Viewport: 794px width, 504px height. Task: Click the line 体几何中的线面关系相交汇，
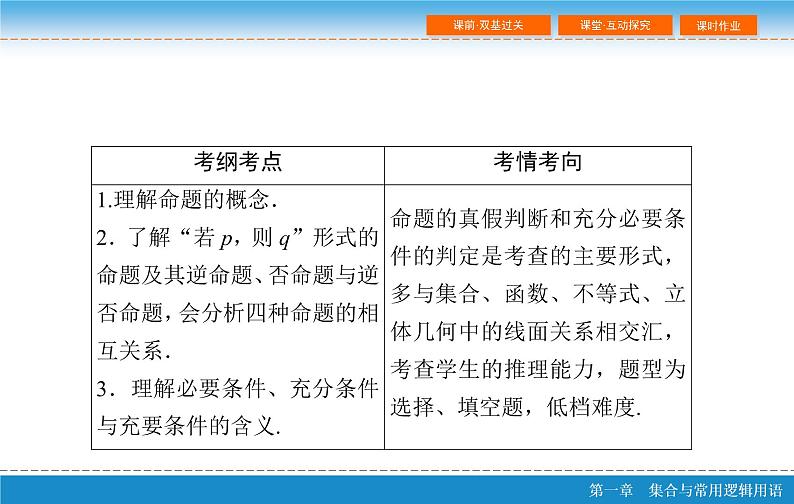pos(532,332)
